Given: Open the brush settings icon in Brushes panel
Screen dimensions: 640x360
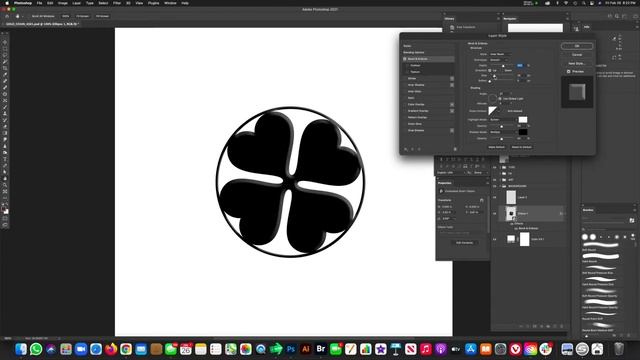Looking at the screenshot, I should pyautogui.click(x=632, y=220).
